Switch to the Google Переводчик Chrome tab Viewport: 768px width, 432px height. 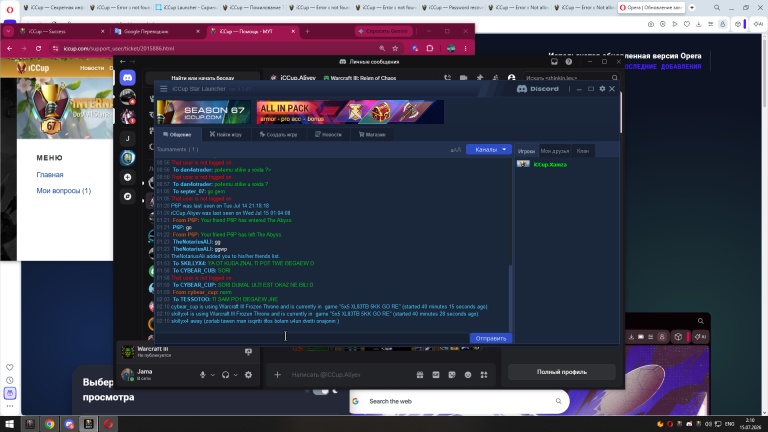coord(156,31)
